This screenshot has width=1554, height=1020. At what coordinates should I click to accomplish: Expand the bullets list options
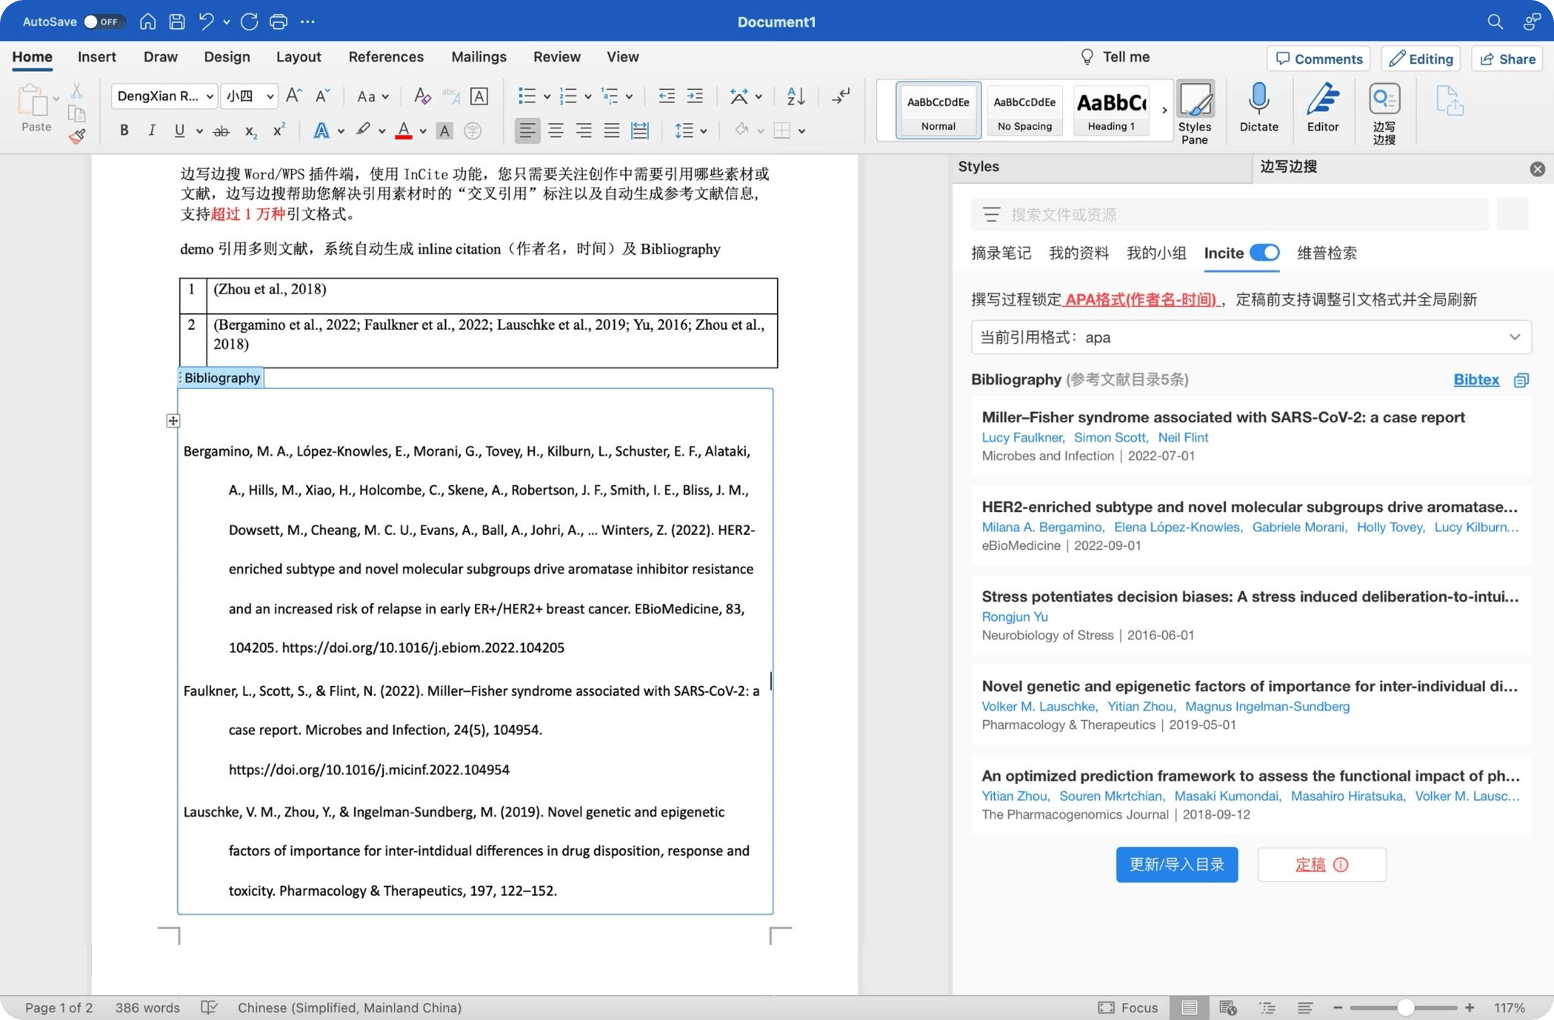547,96
